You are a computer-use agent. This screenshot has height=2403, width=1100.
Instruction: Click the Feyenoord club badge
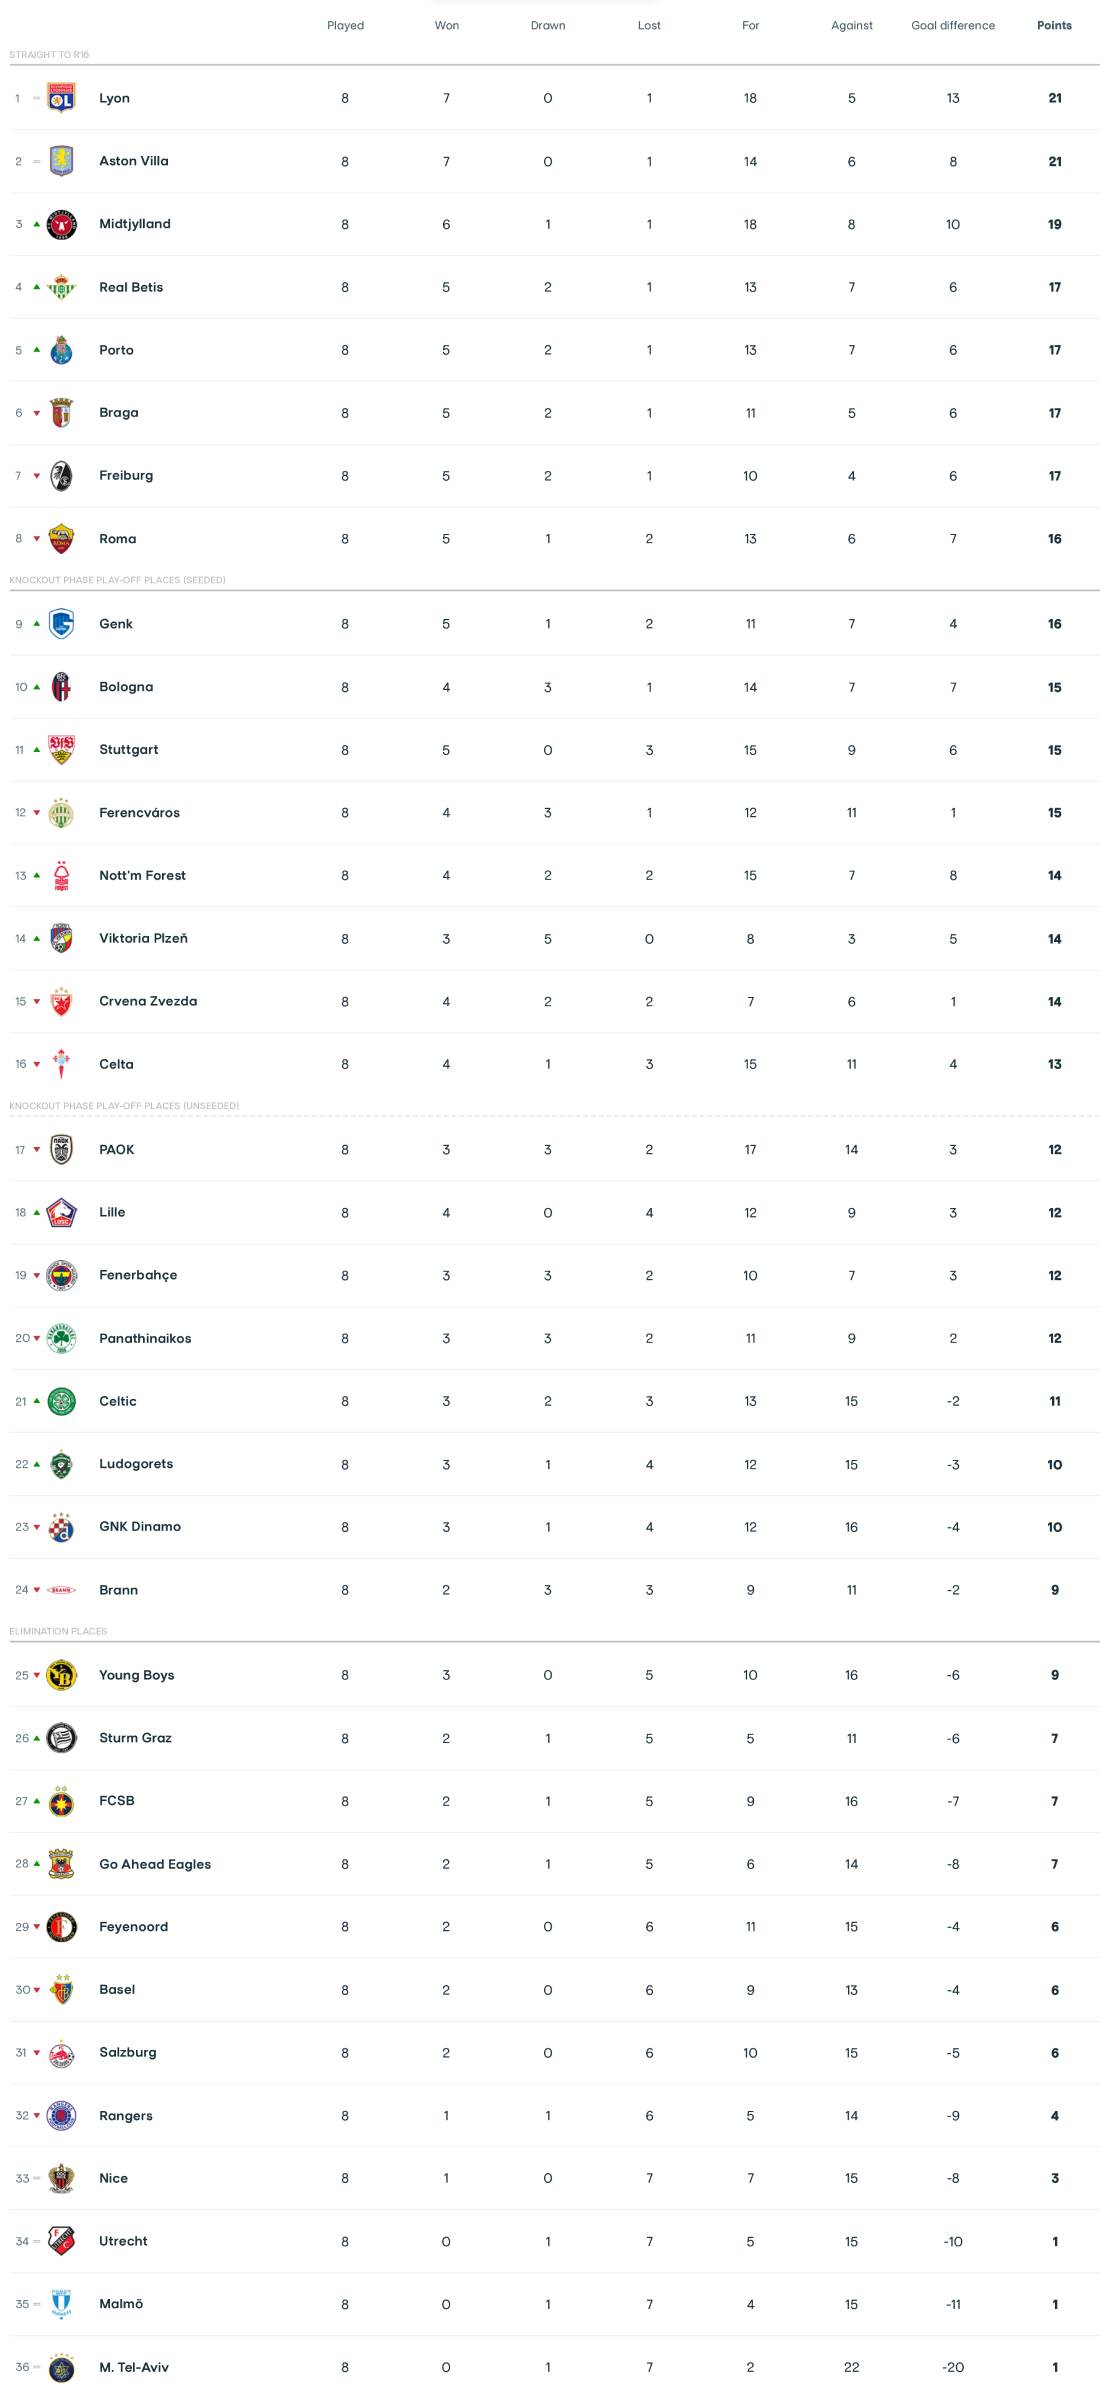(61, 1927)
